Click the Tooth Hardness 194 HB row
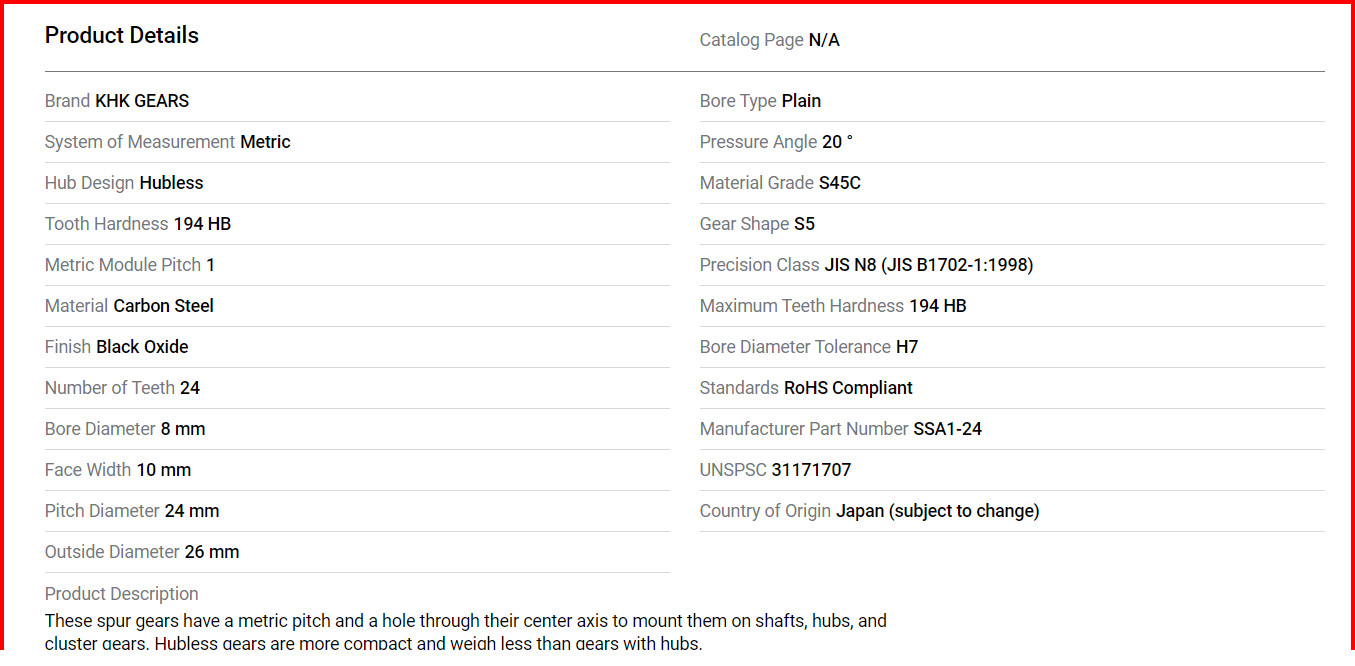 (357, 224)
